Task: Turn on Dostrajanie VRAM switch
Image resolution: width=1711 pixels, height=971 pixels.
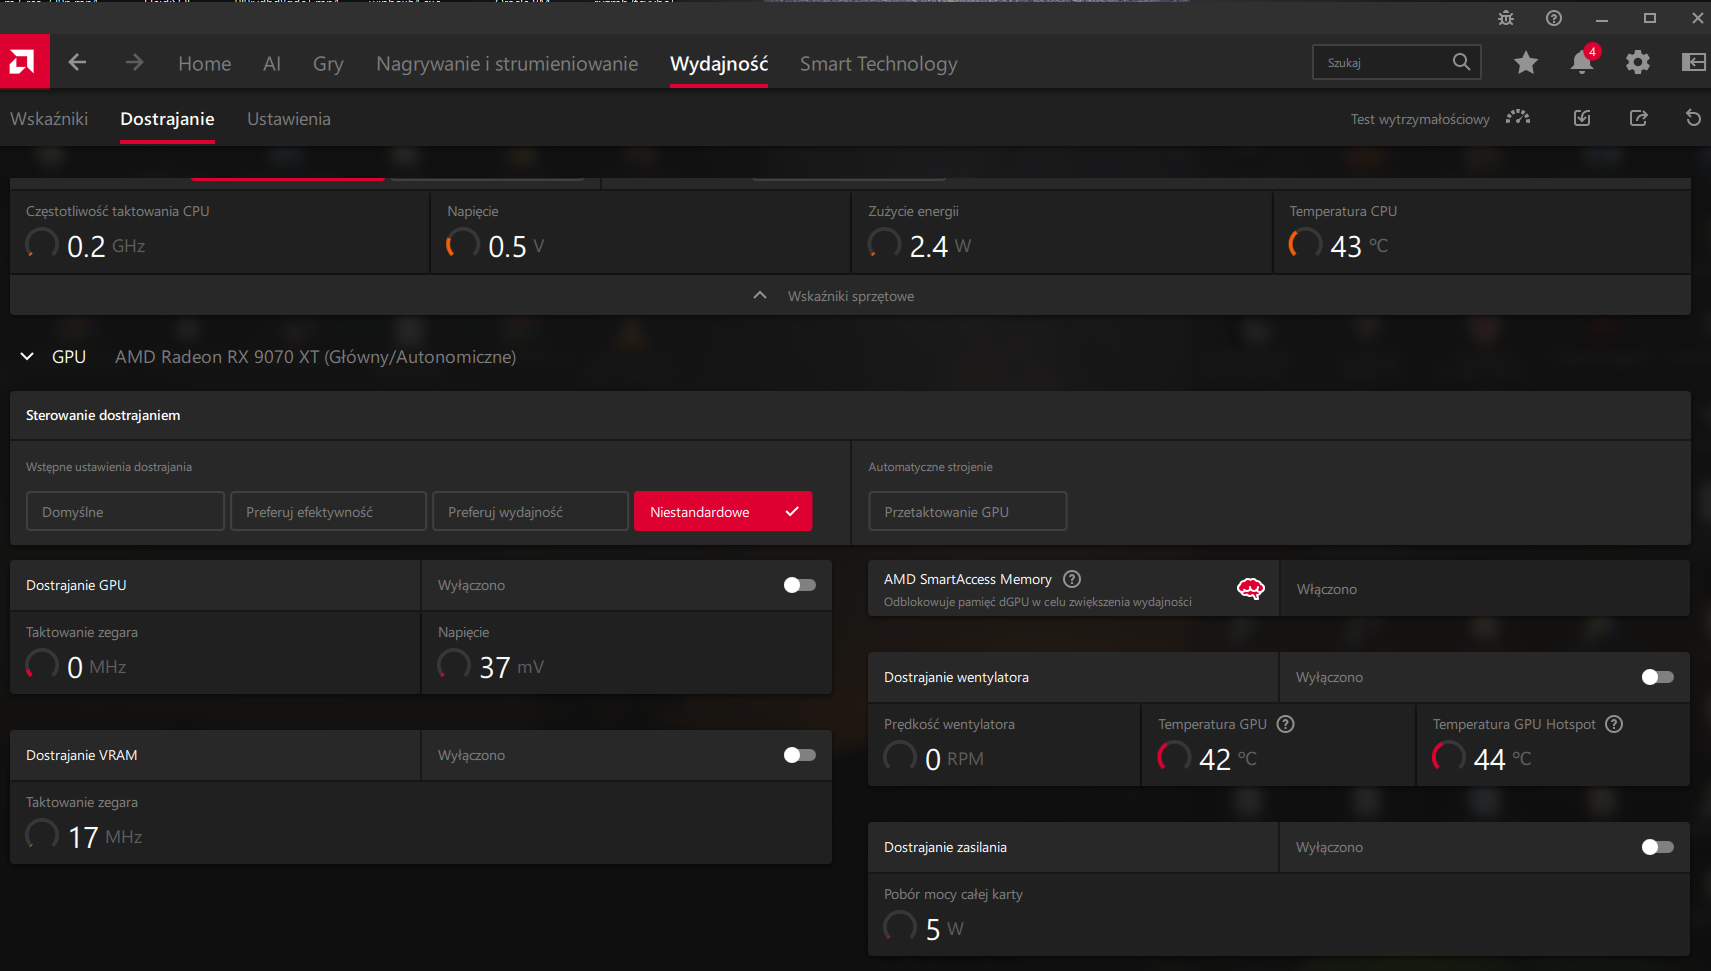Action: [x=799, y=755]
